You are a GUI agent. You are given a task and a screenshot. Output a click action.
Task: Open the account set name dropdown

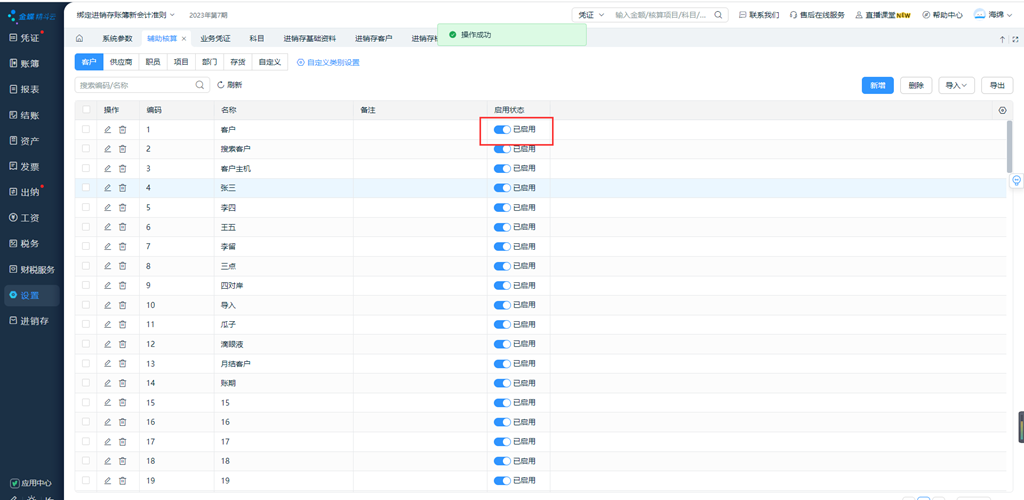tap(125, 14)
